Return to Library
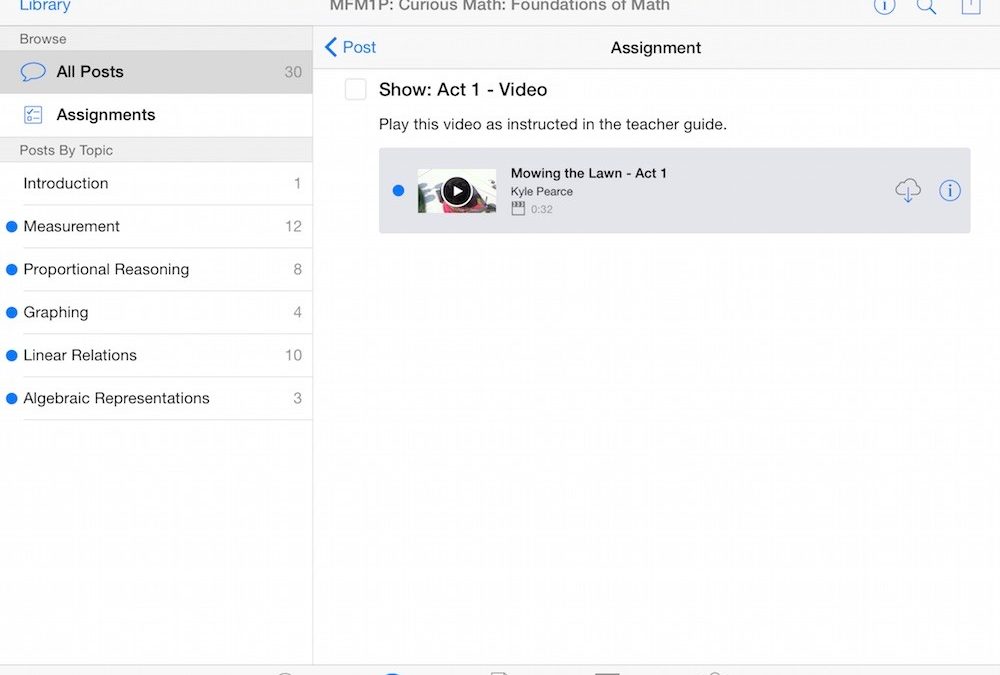 tap(45, 6)
